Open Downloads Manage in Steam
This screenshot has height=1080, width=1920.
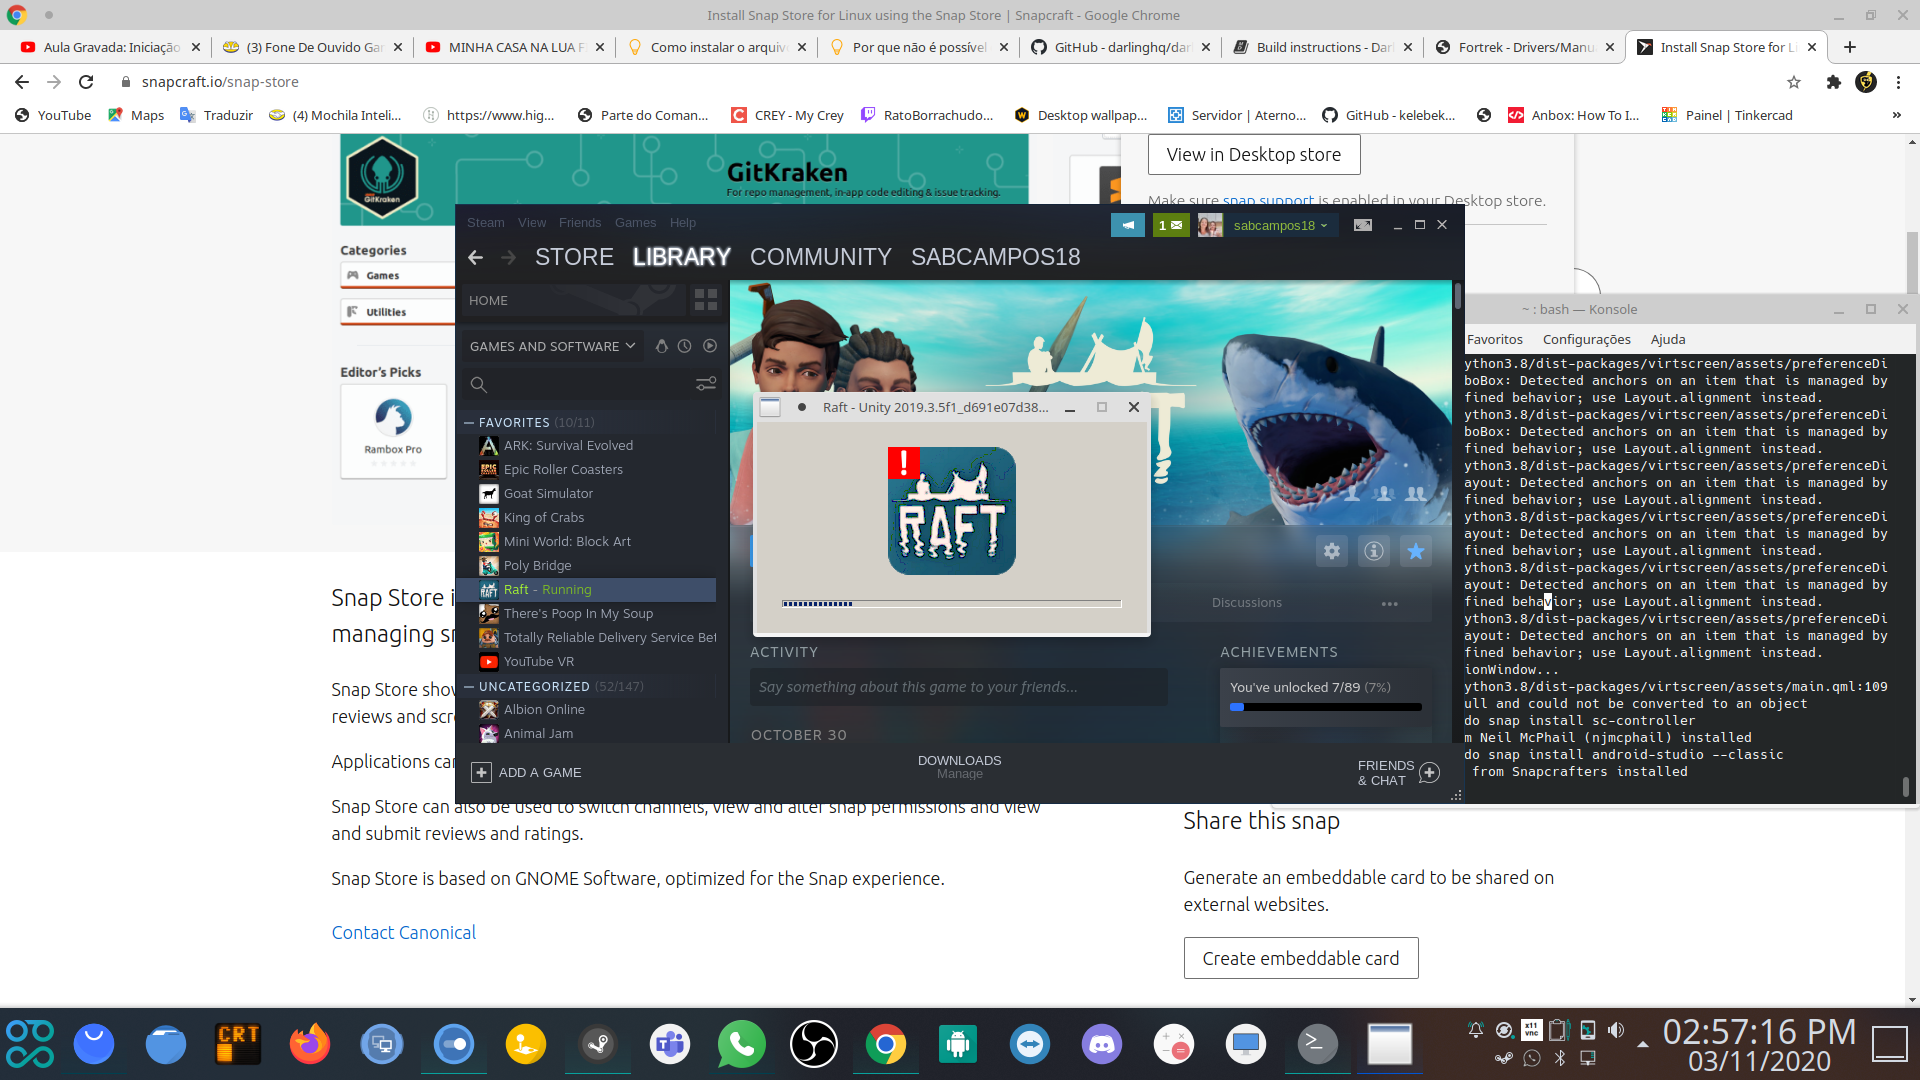959,767
